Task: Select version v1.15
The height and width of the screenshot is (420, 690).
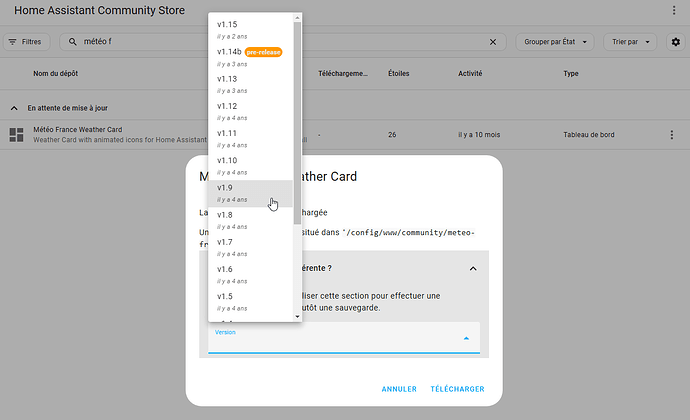Action: [x=250, y=29]
